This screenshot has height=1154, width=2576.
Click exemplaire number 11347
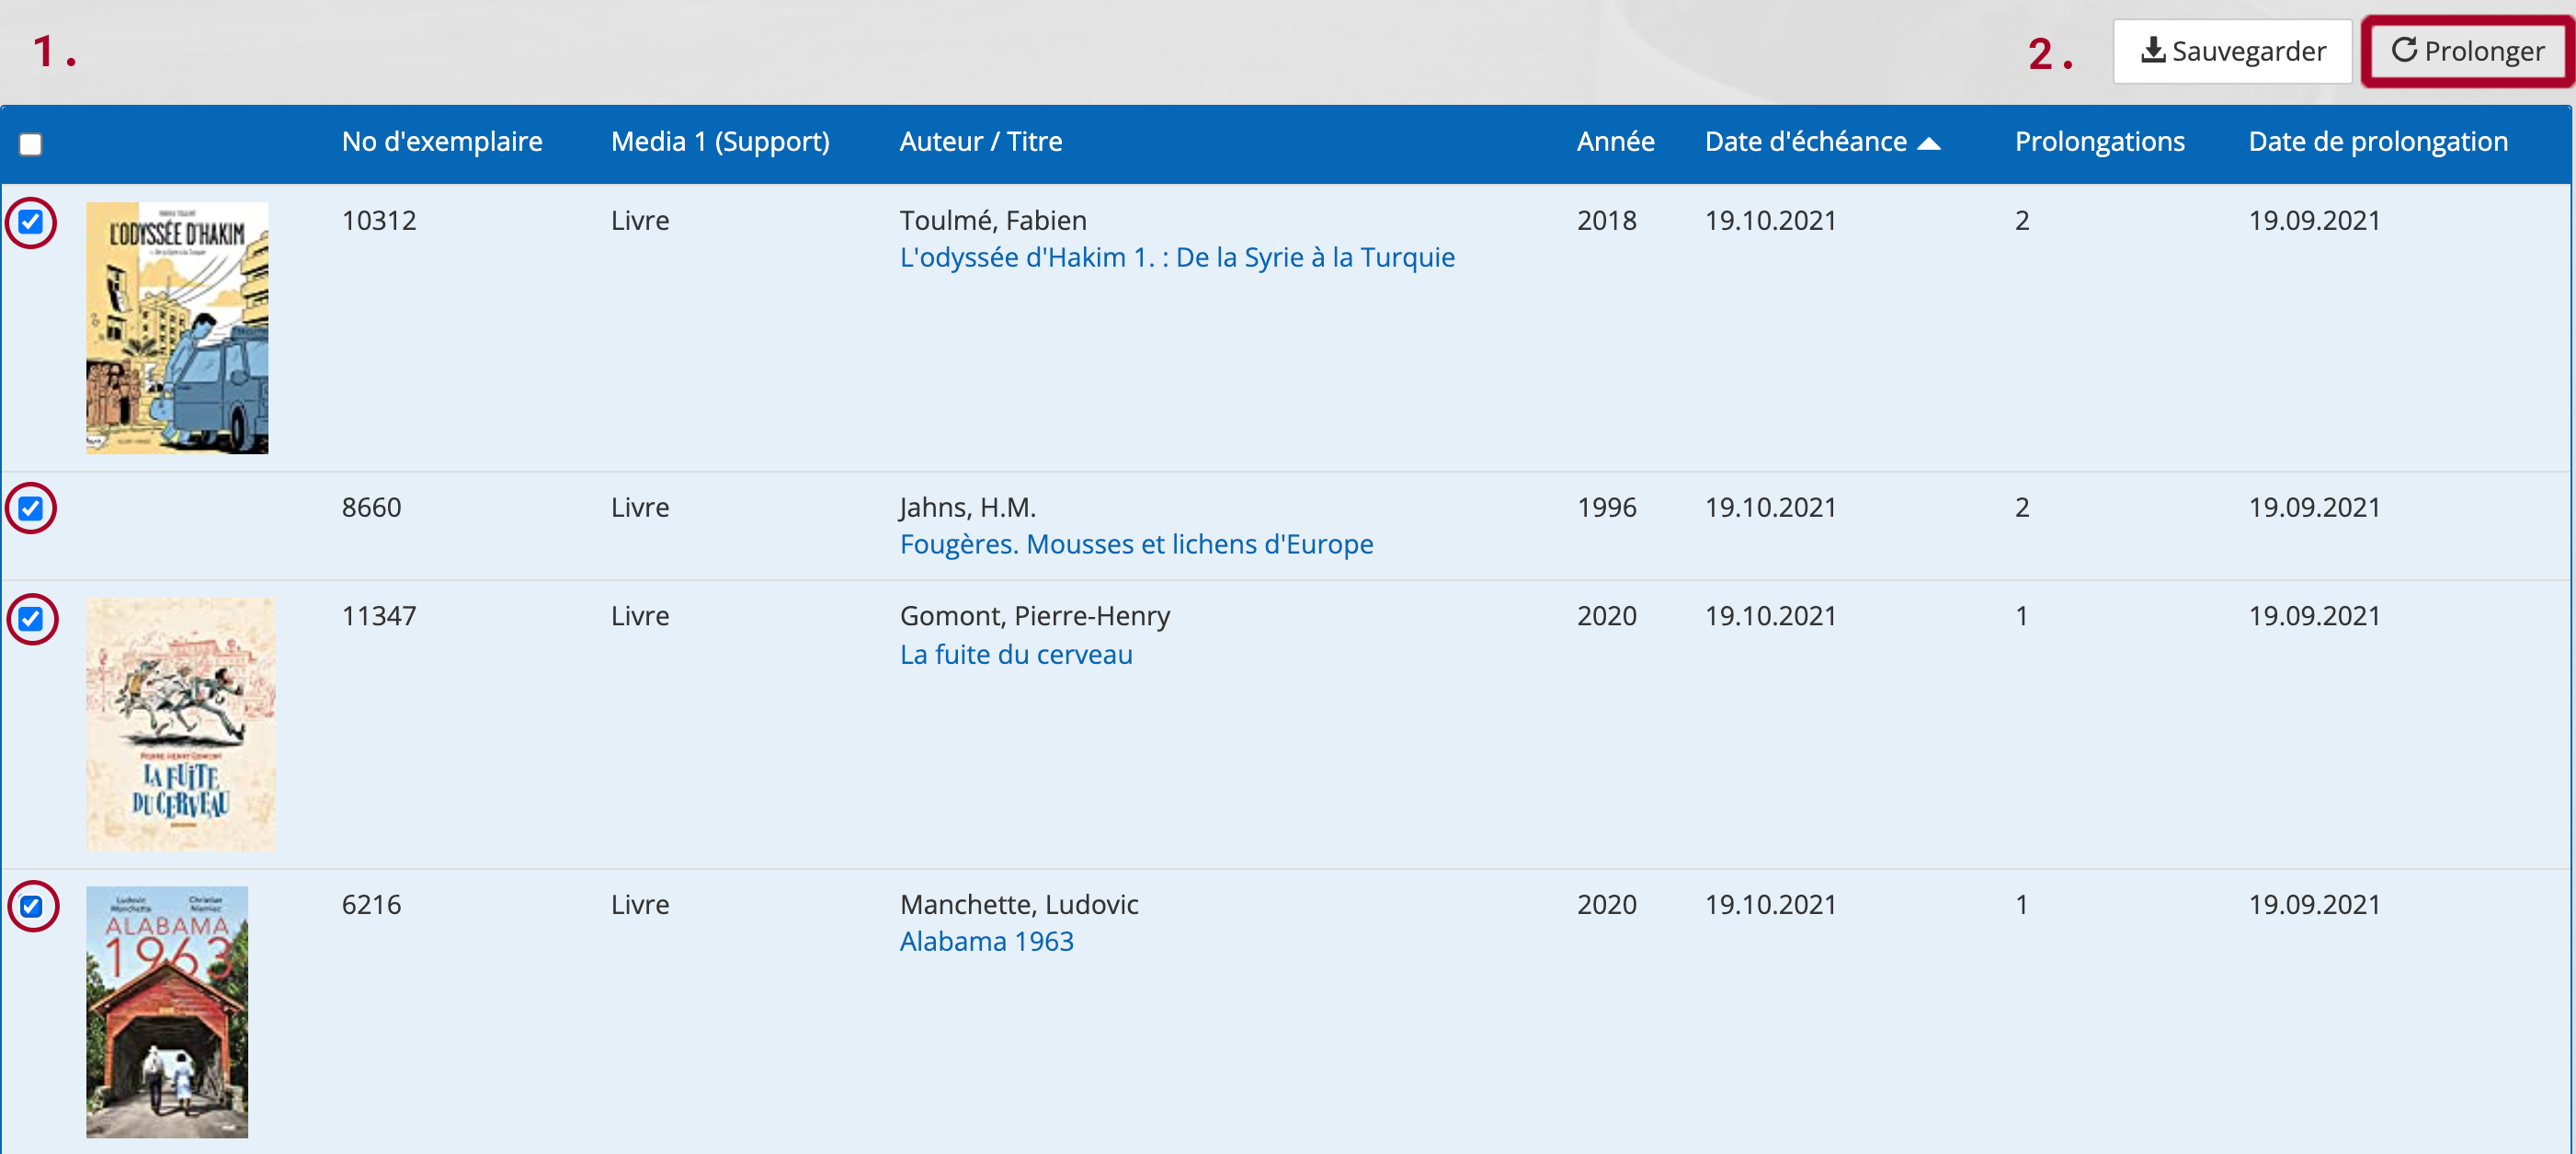coord(378,617)
